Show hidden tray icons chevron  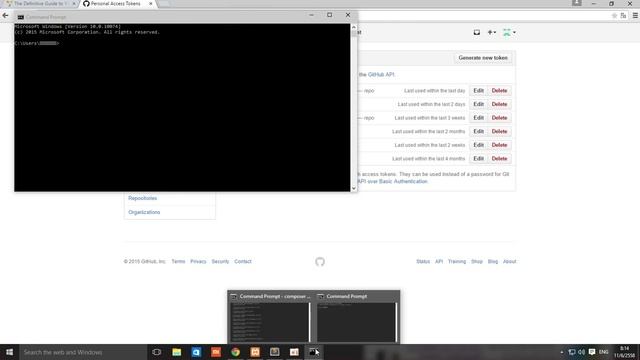tap(562, 352)
